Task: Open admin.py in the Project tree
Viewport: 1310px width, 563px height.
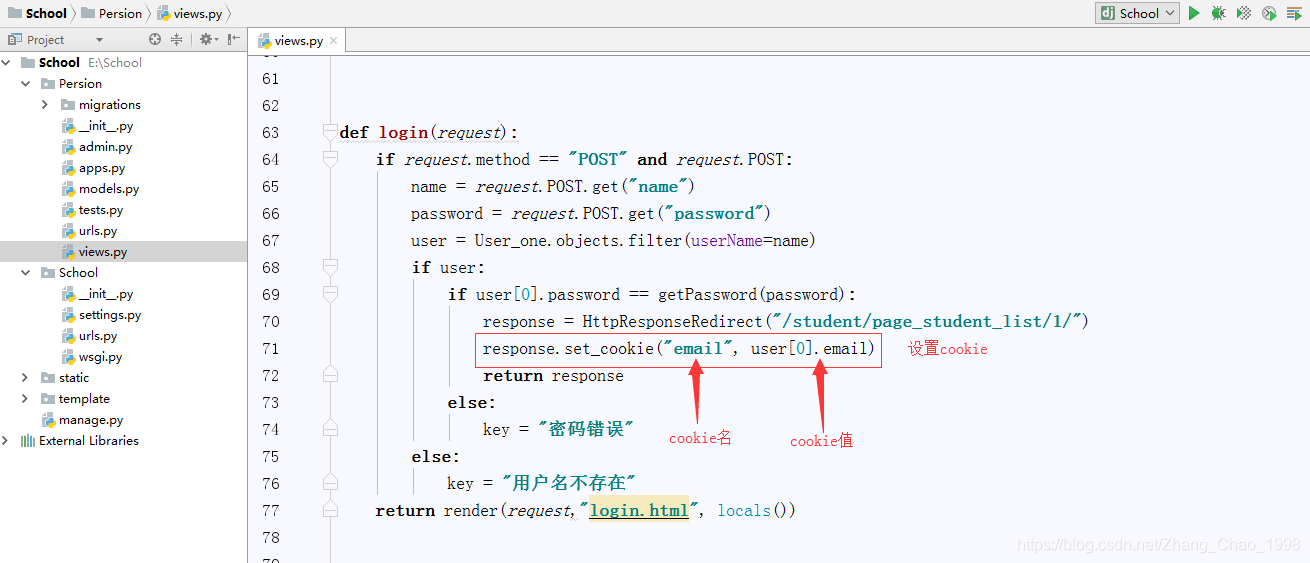Action: [x=105, y=146]
